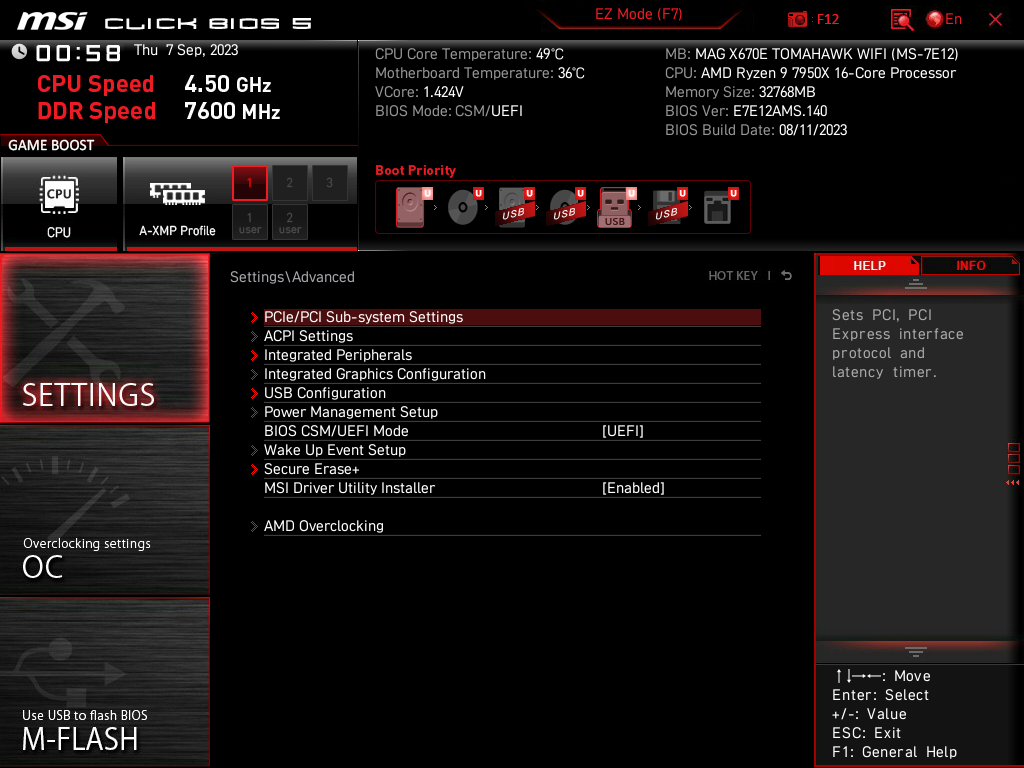
Task: Open USB Configuration
Action: point(512,392)
